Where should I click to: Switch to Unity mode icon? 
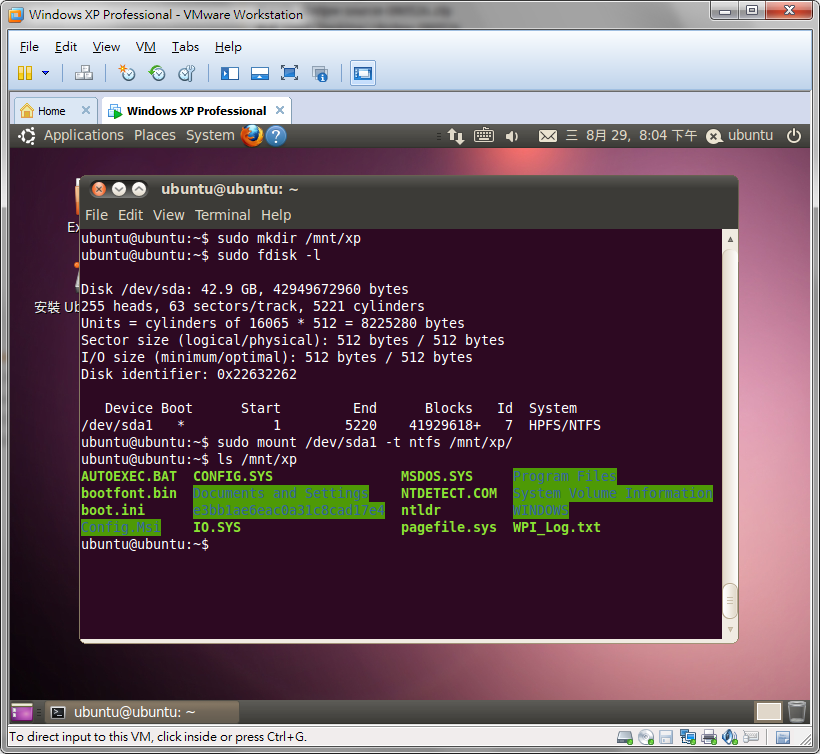320,74
